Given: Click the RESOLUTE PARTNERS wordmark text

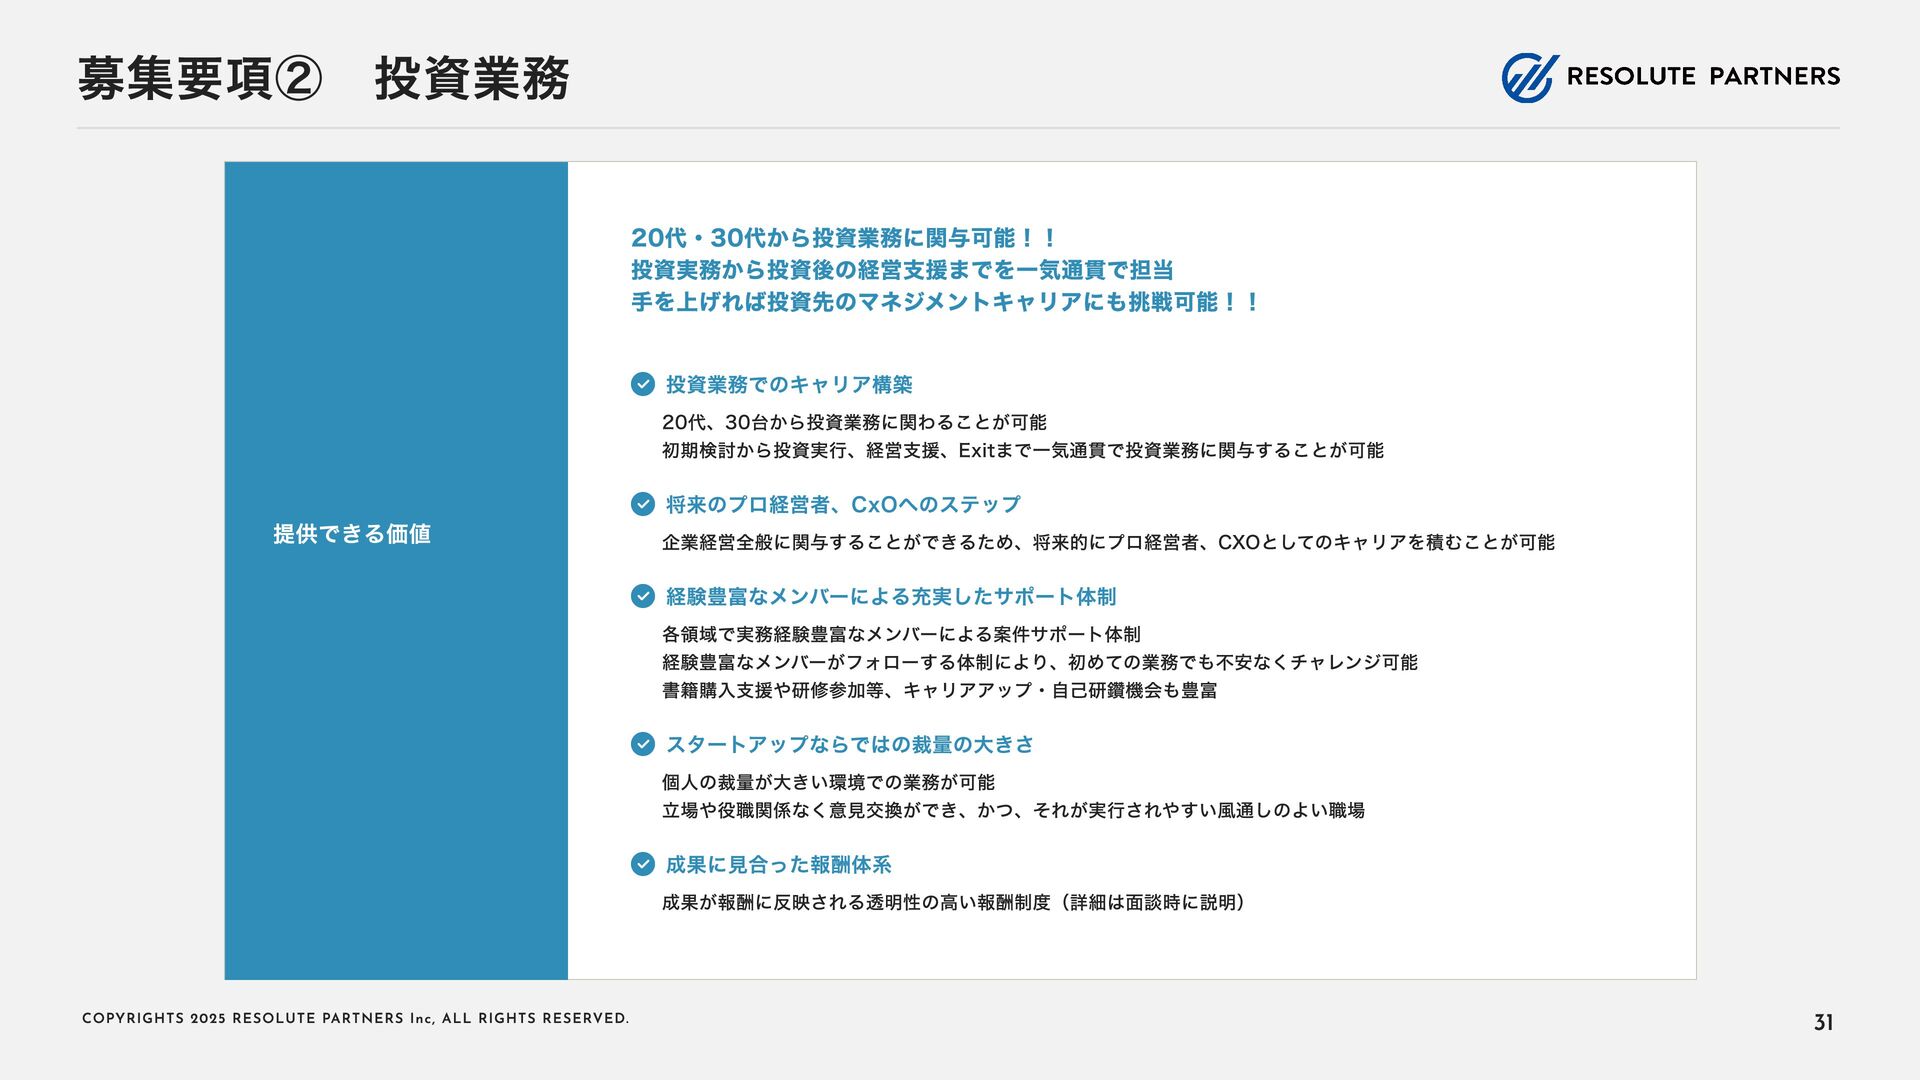Looking at the screenshot, I should 1702,77.
